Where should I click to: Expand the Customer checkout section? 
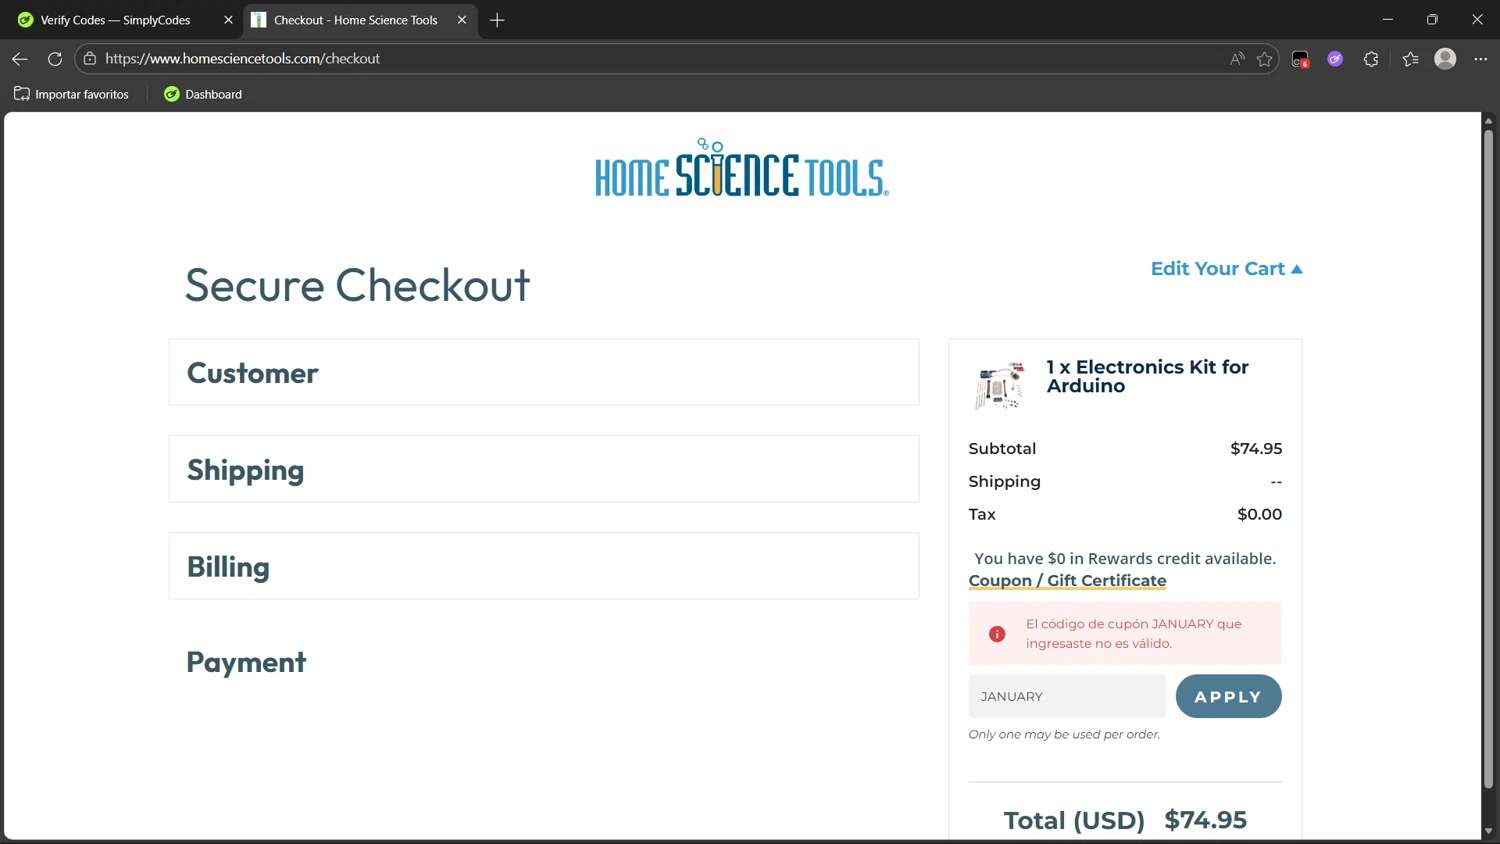point(544,372)
